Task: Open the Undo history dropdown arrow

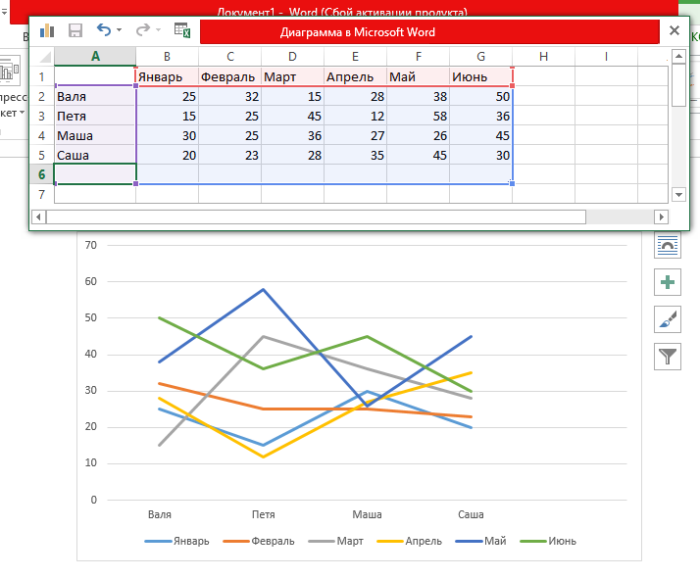Action: [x=119, y=30]
